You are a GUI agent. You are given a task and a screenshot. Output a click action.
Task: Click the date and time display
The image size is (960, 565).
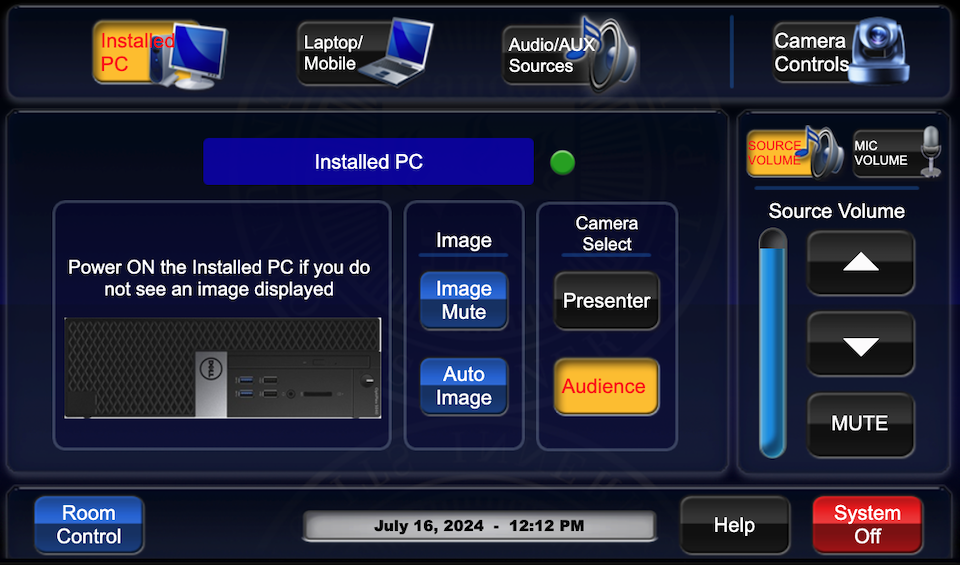pos(479,526)
